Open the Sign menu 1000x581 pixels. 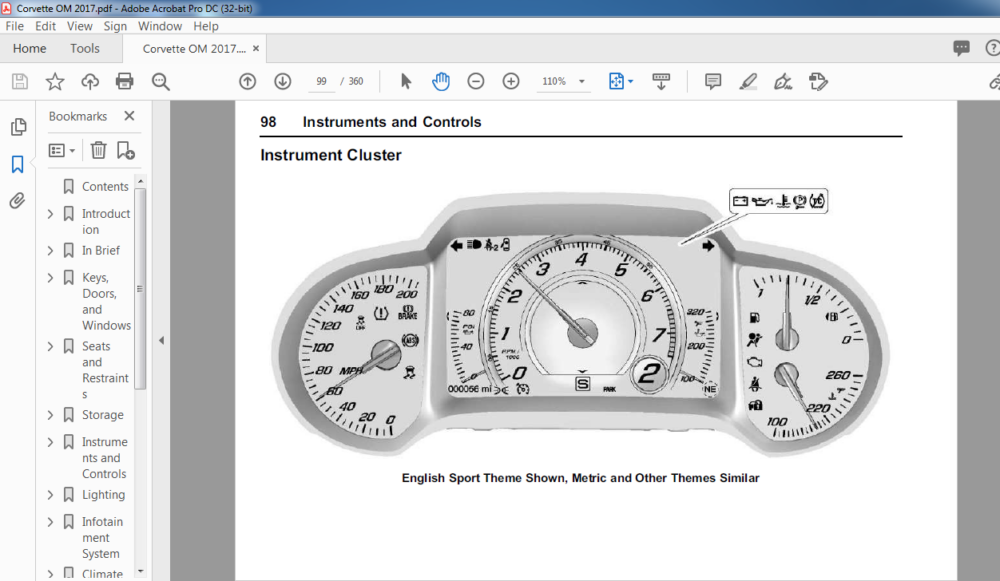pos(115,26)
